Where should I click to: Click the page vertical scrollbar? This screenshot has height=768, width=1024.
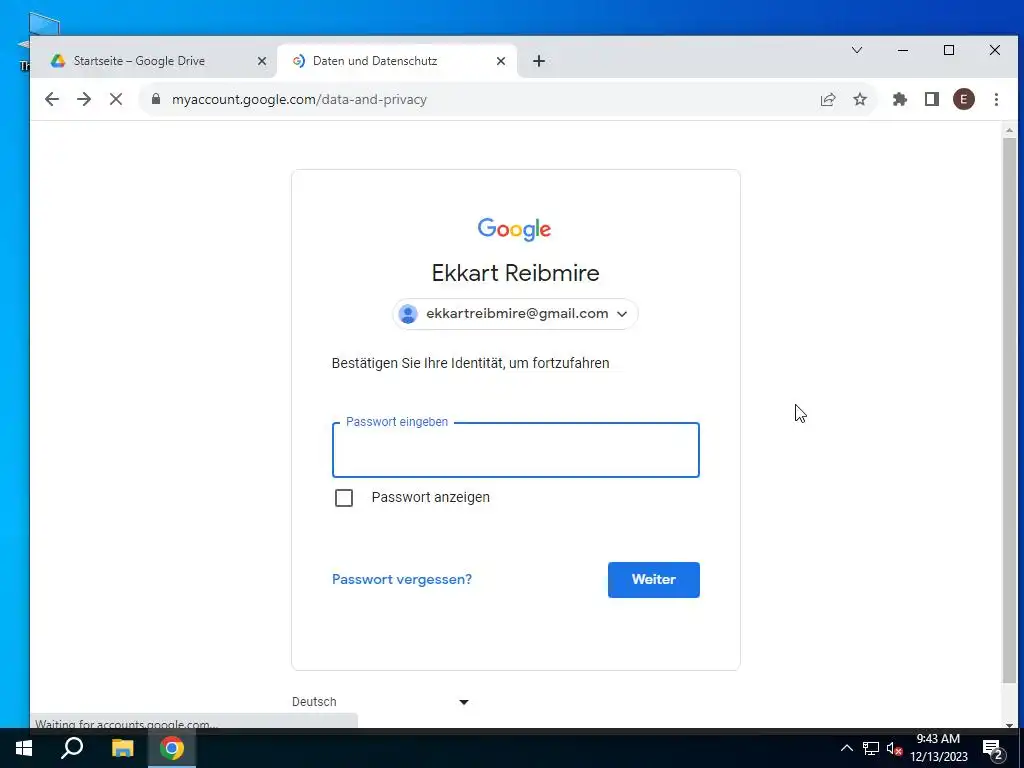coord(1010,411)
